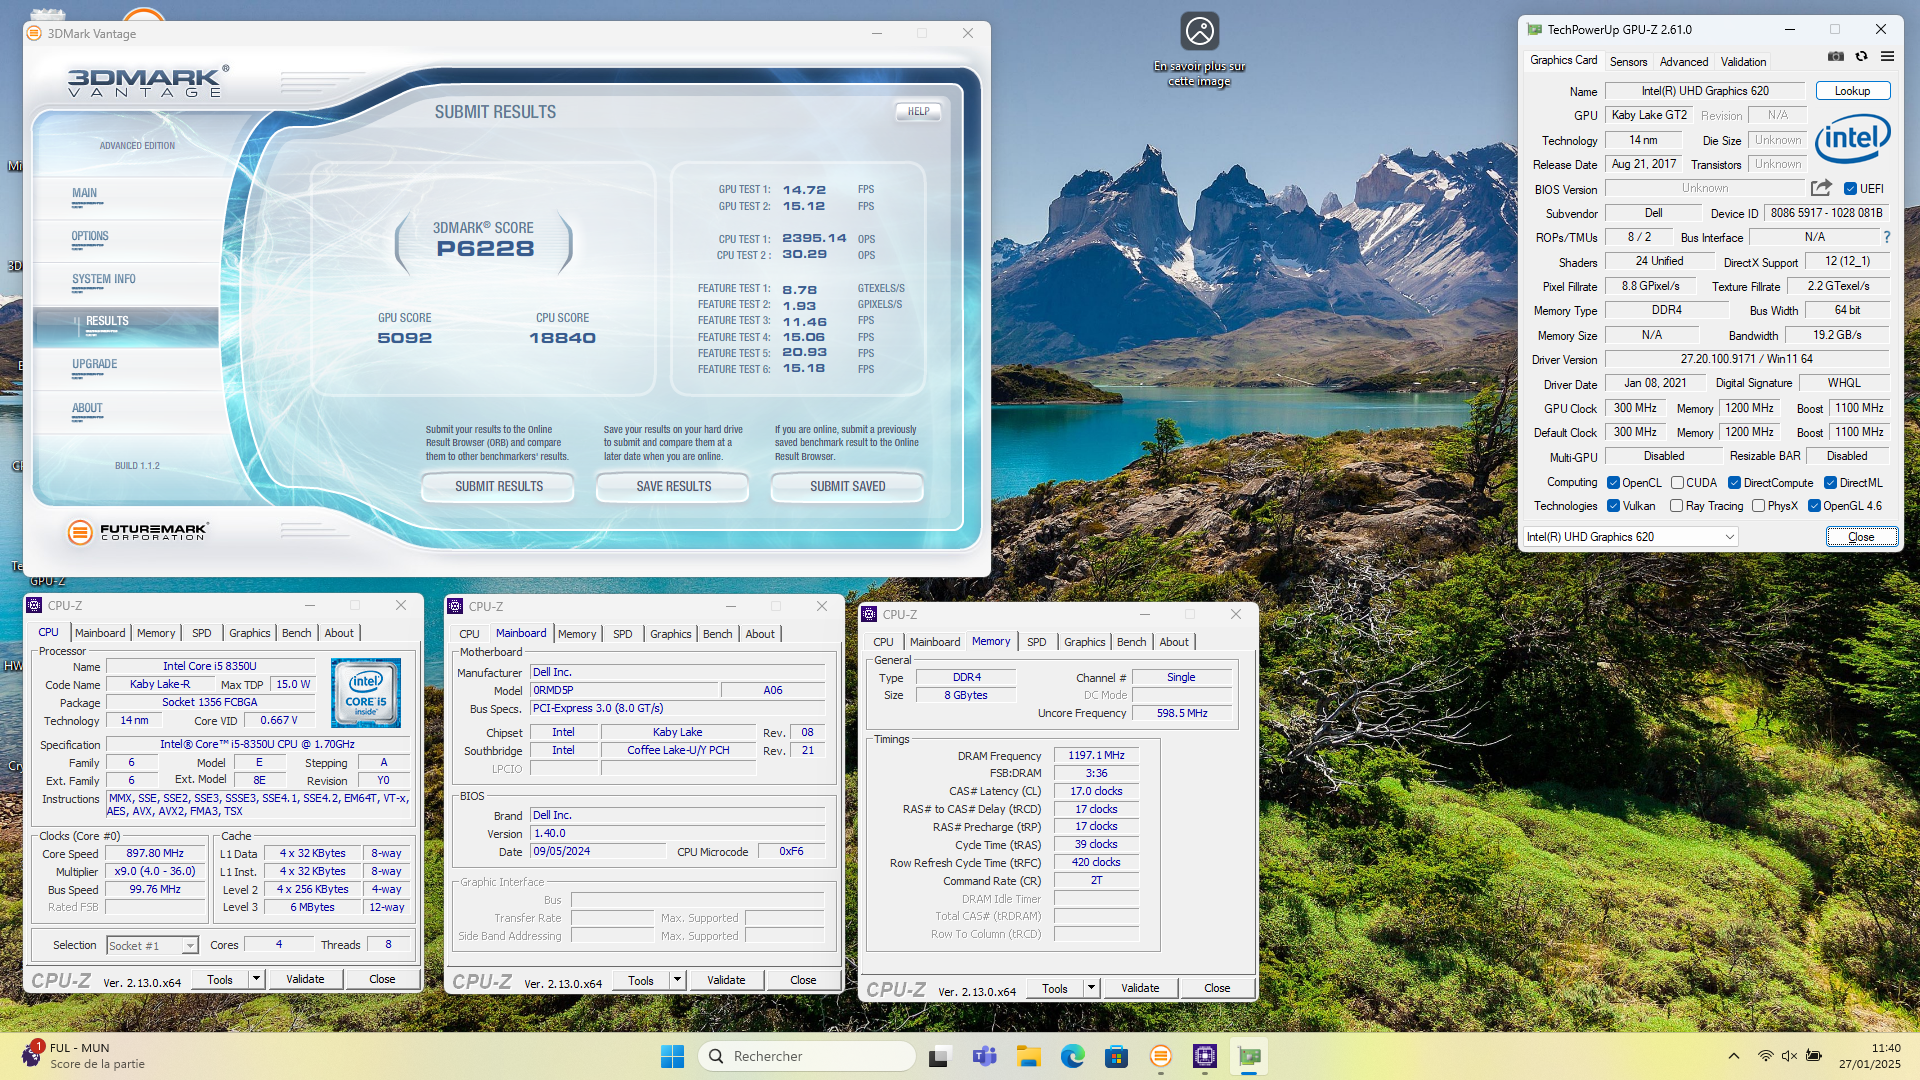1920x1080 pixels.
Task: Click the GPU-Z refresh icon
Action: coord(1861,57)
